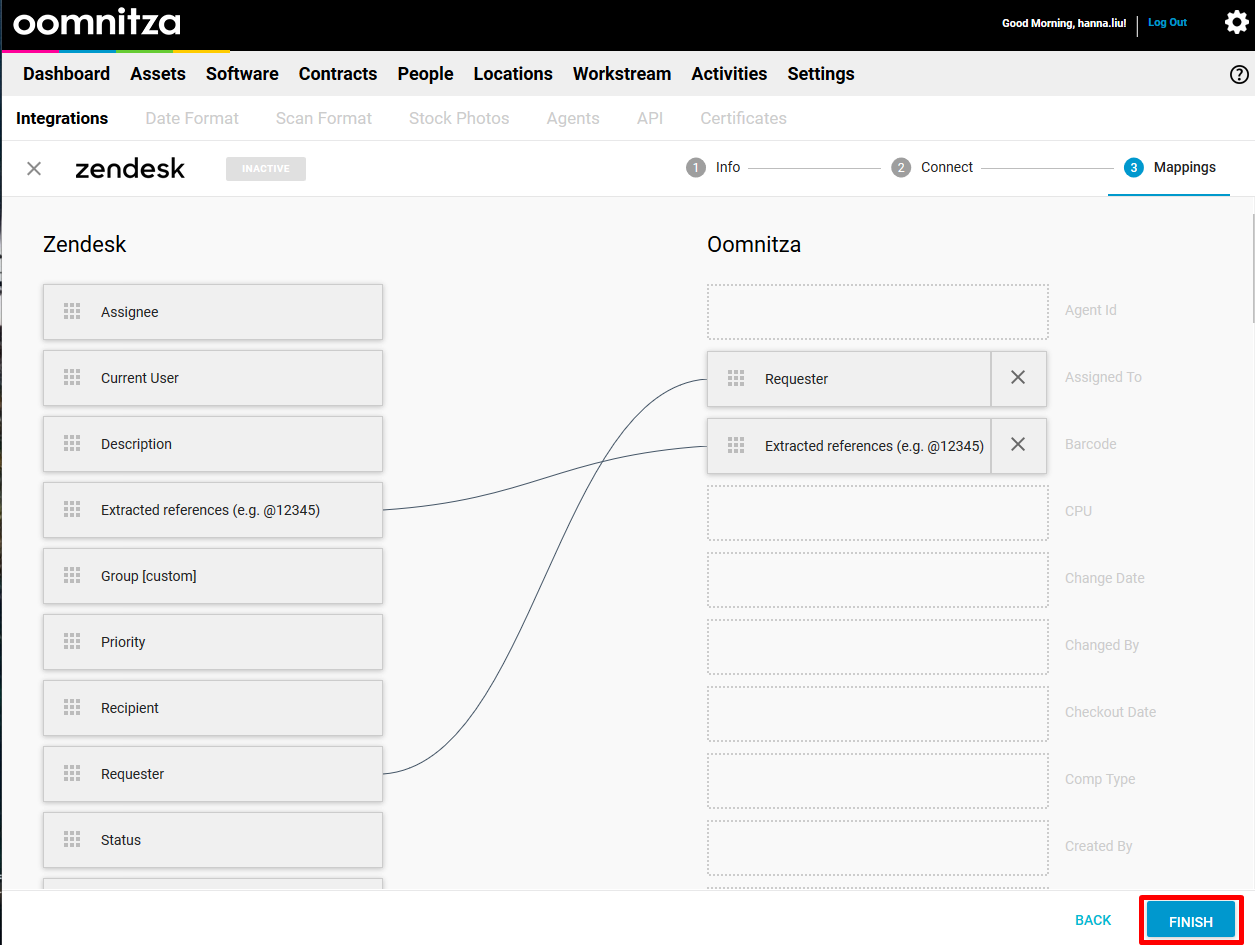Switch to the API tab
Viewport: 1255px width, 945px height.
click(649, 118)
